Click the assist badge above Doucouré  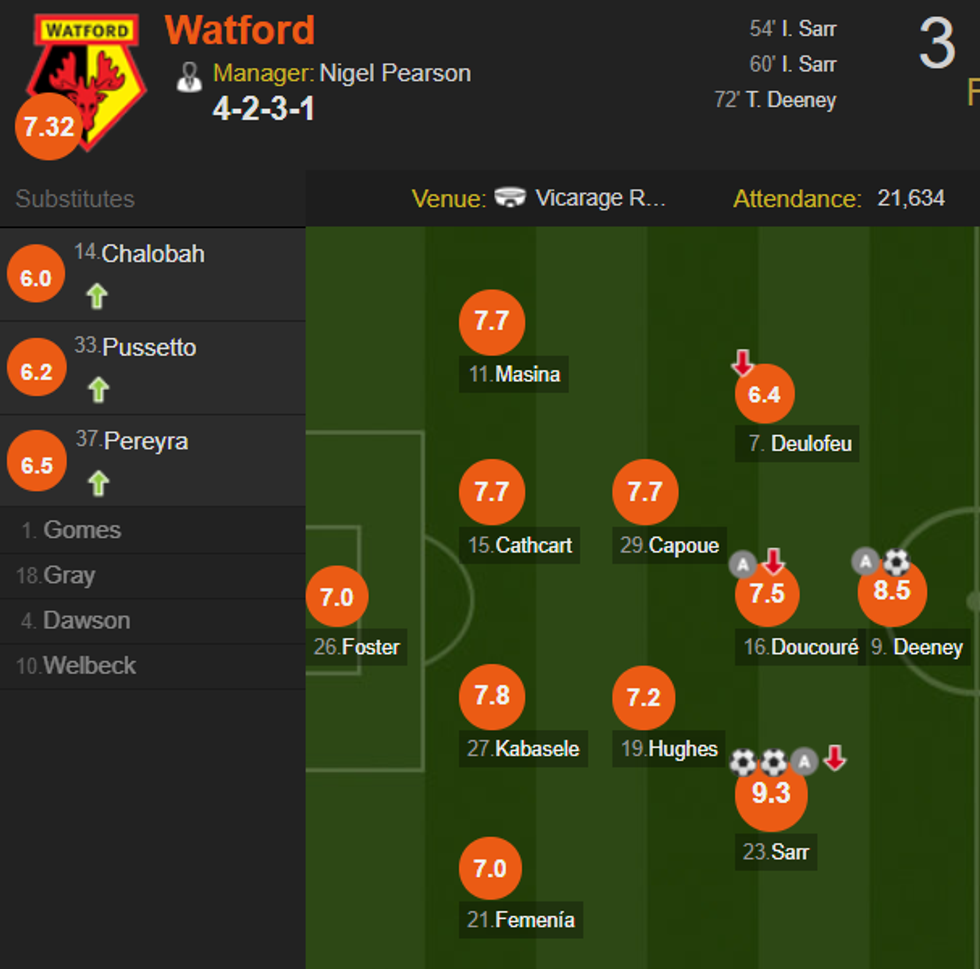click(742, 565)
